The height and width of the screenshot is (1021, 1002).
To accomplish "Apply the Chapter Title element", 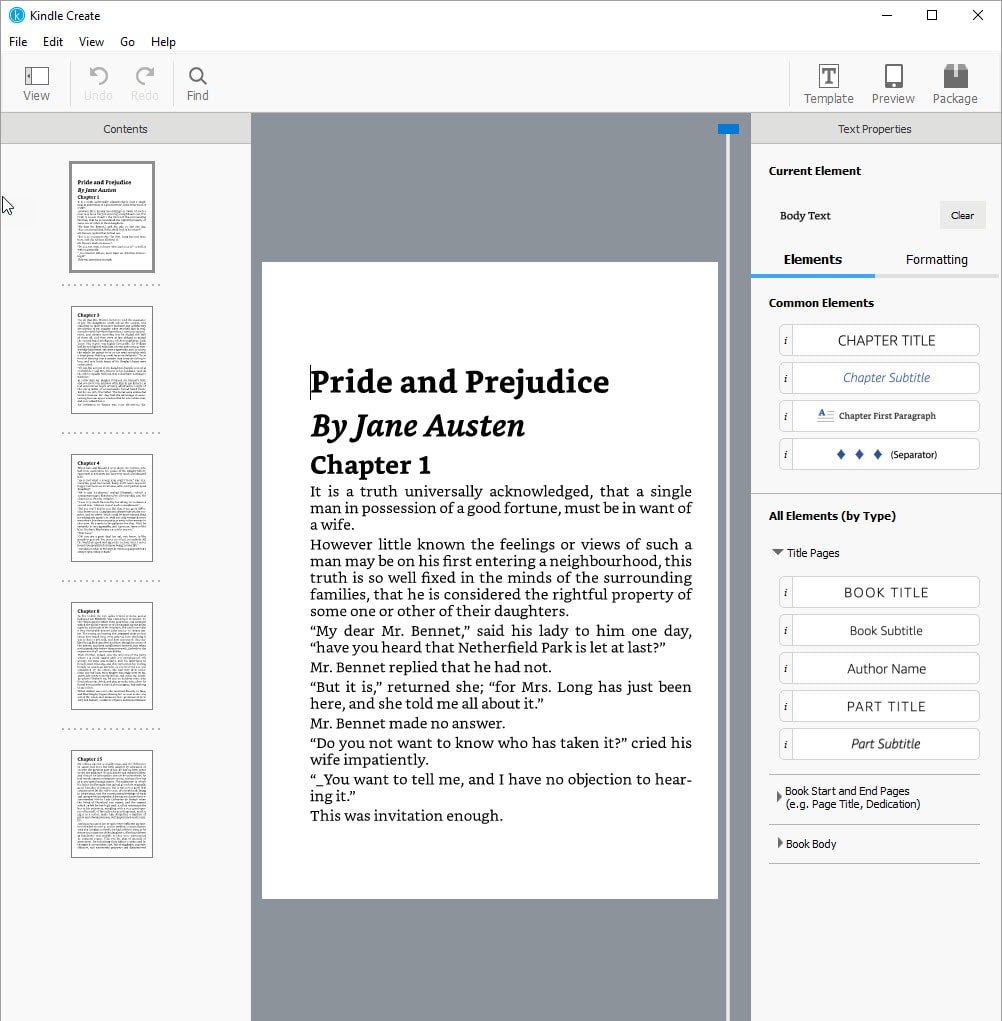I will point(886,341).
